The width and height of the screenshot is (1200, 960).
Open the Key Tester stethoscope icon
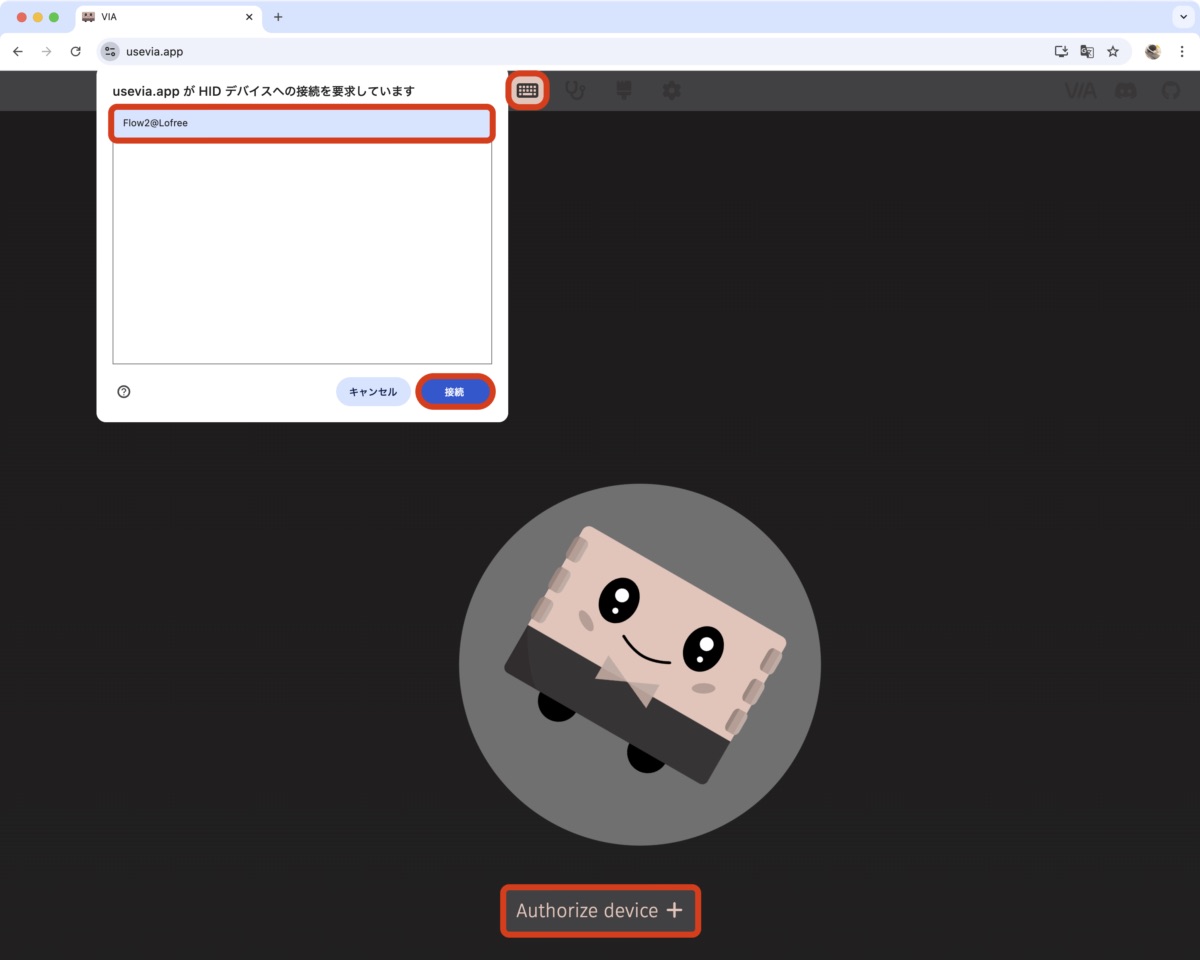point(575,91)
